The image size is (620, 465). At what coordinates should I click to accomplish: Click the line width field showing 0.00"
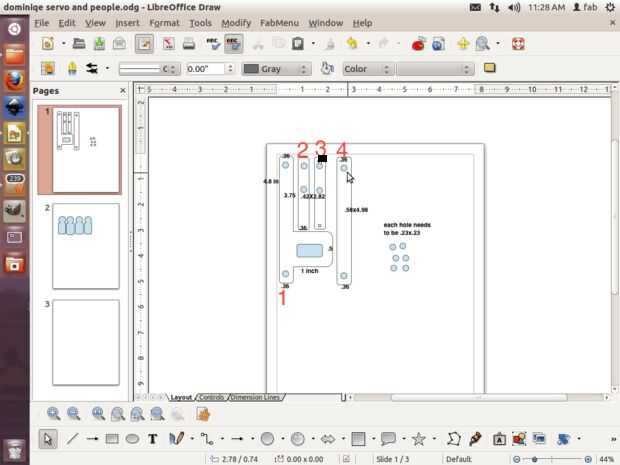coord(205,69)
